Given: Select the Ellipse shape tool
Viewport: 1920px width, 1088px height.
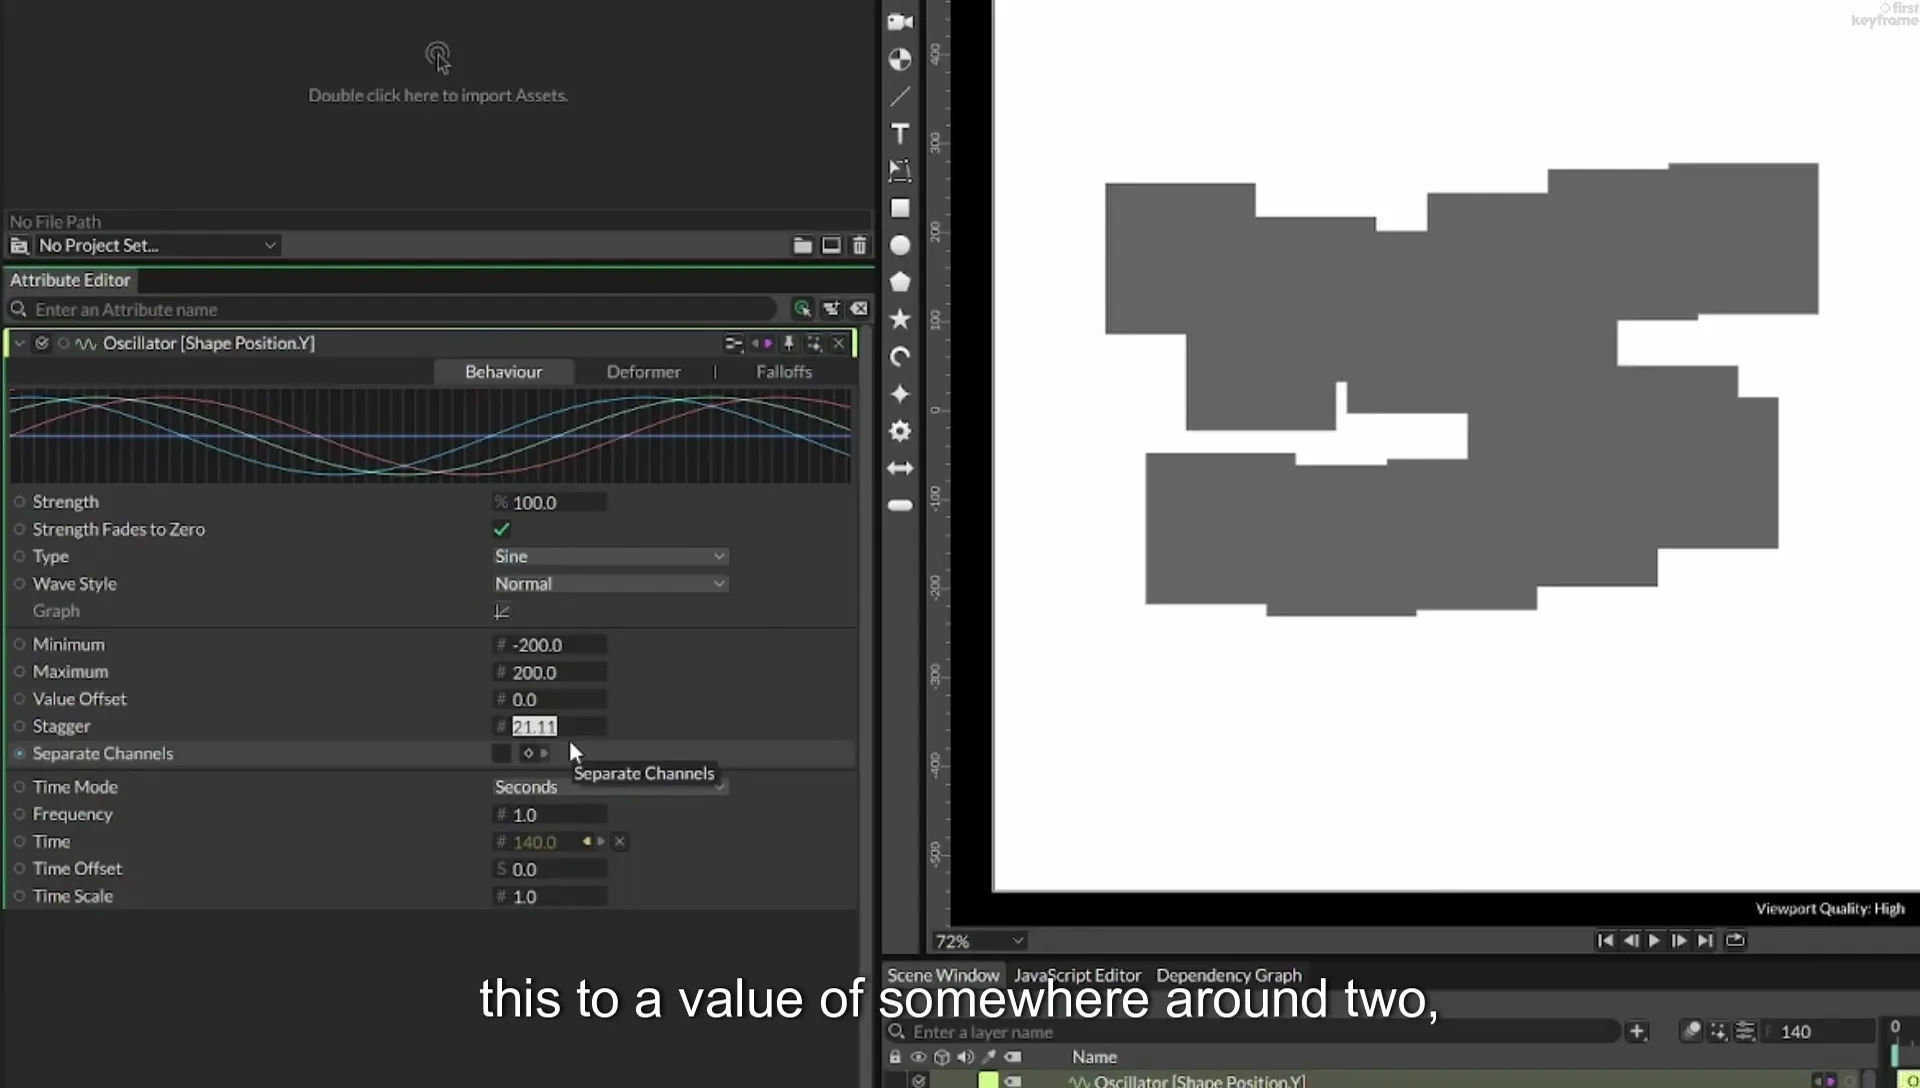Looking at the screenshot, I should (x=900, y=245).
